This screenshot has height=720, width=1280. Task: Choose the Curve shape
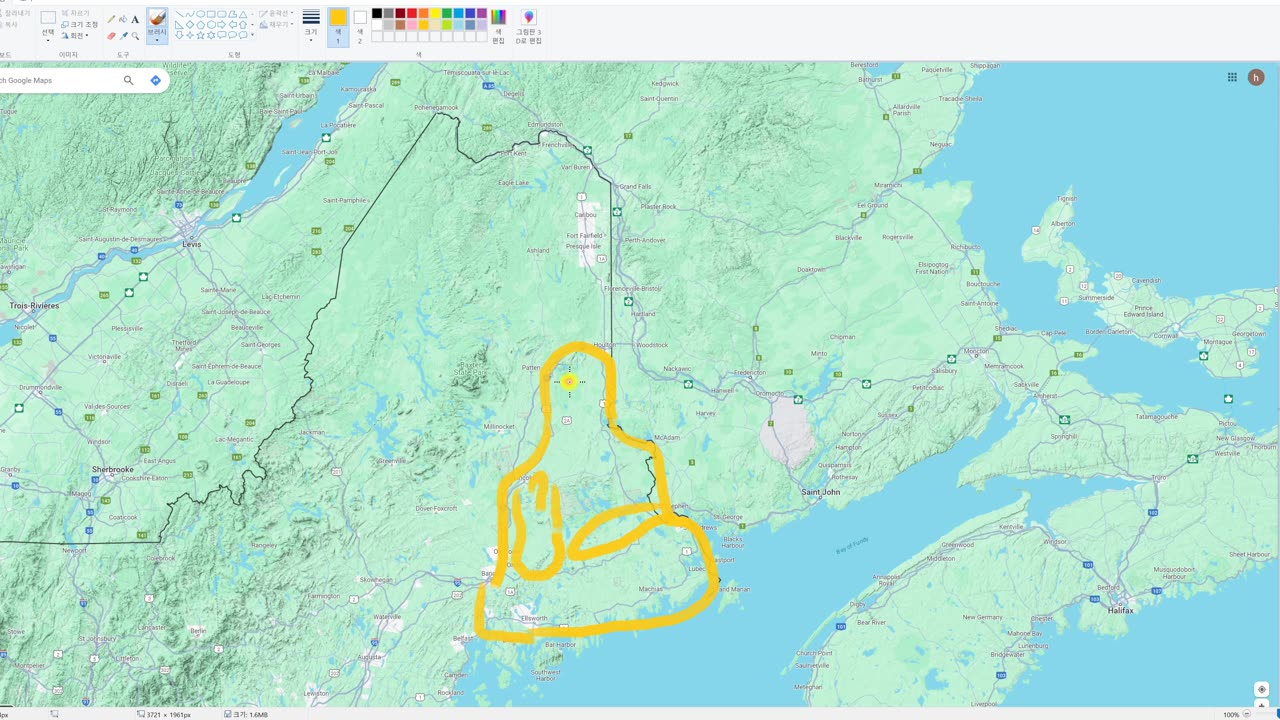click(x=190, y=14)
